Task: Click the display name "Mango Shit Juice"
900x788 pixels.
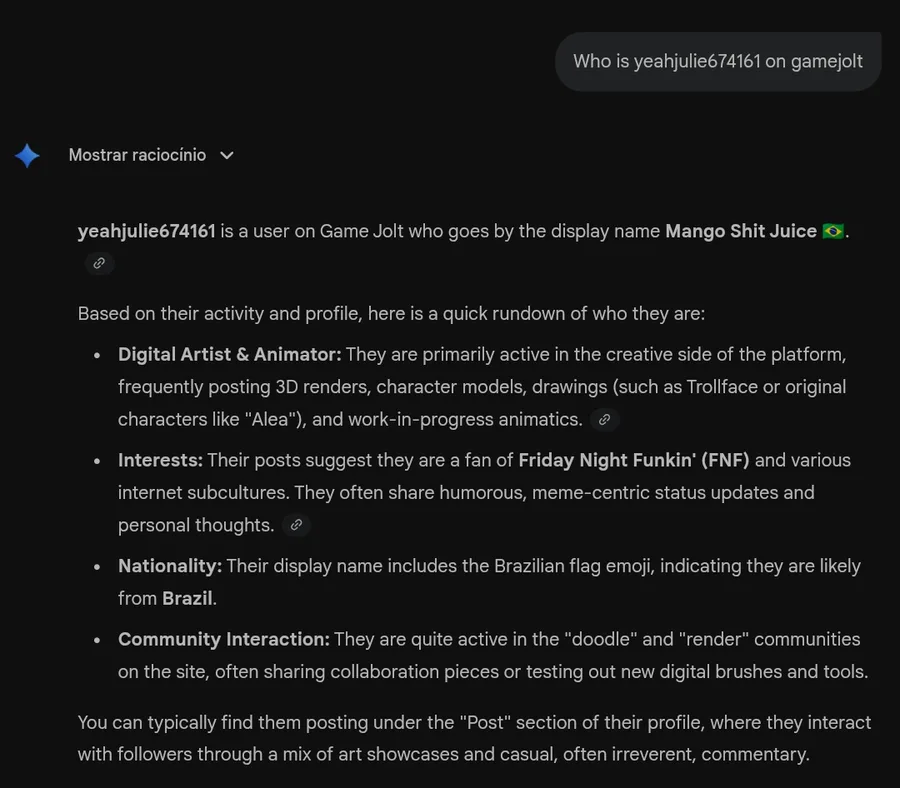Action: [x=741, y=232]
